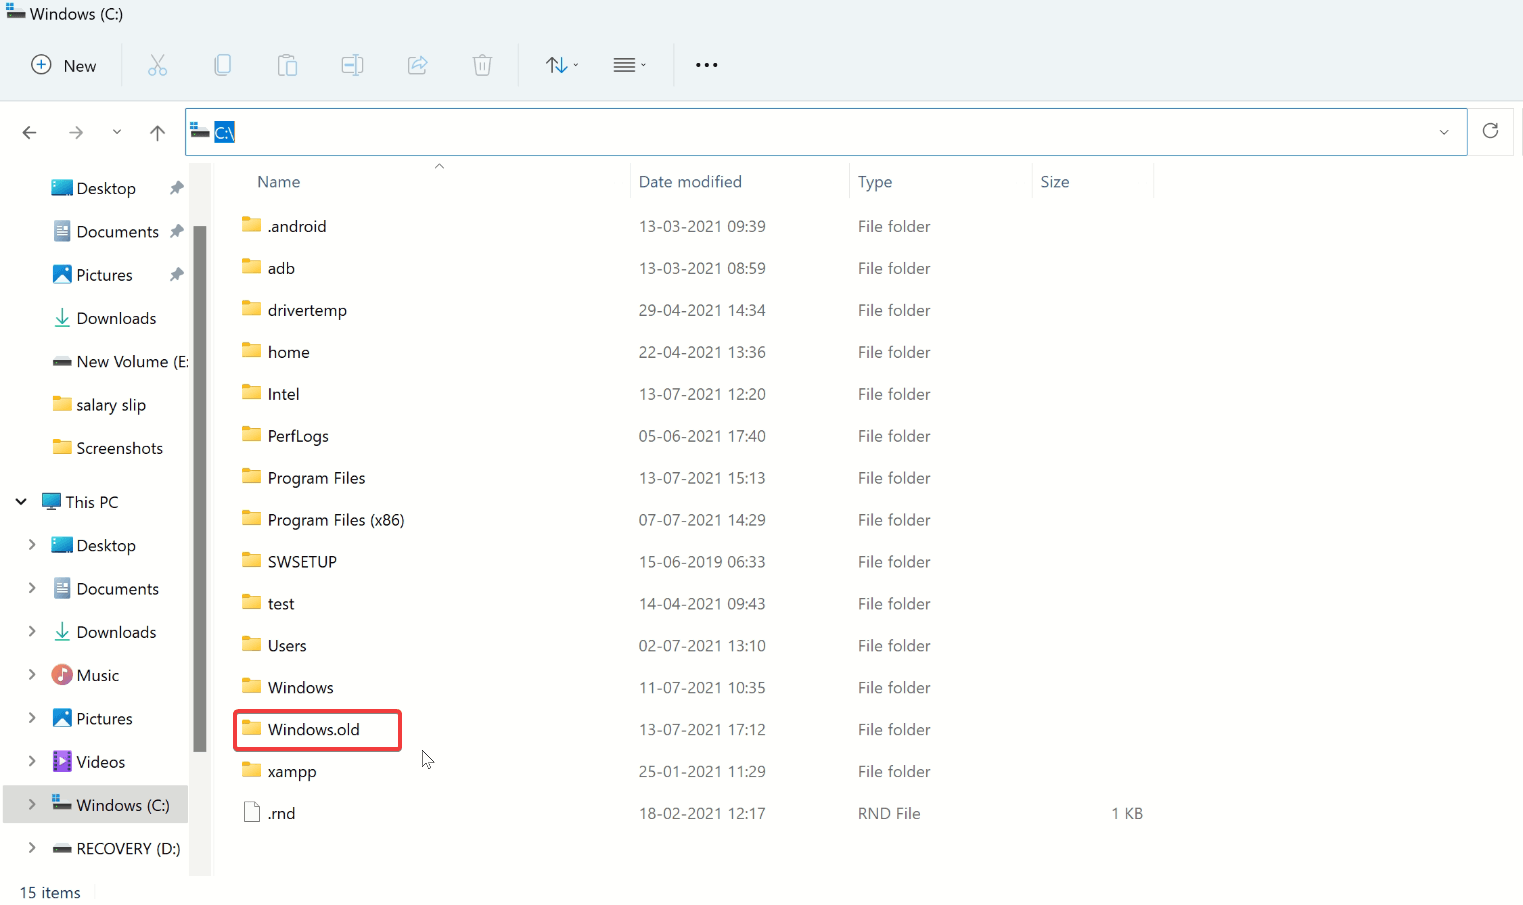The image size is (1523, 905).
Task: Sort by Date modified column header
Action: point(690,182)
